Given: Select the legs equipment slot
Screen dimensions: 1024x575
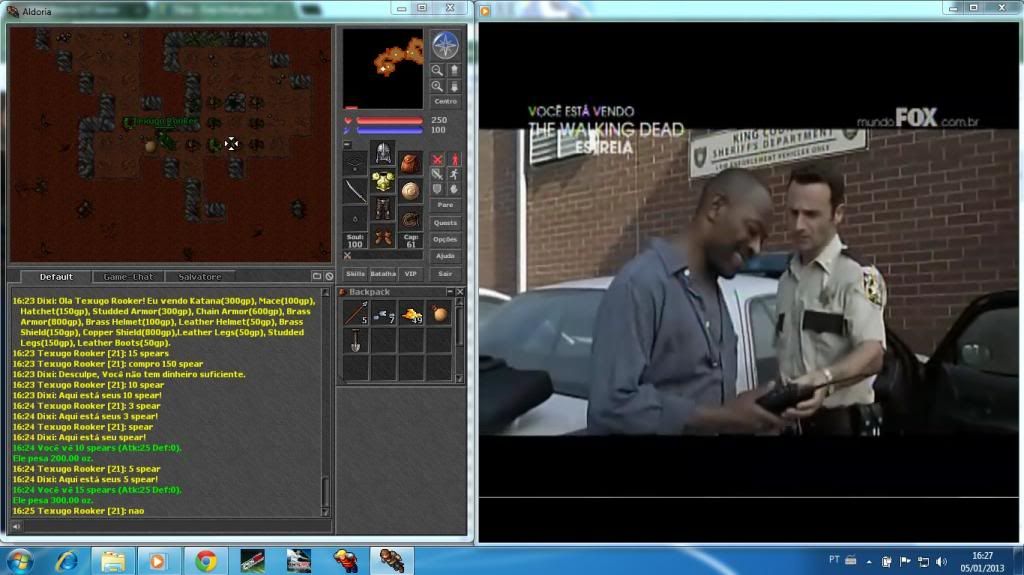Looking at the screenshot, I should coord(383,209).
